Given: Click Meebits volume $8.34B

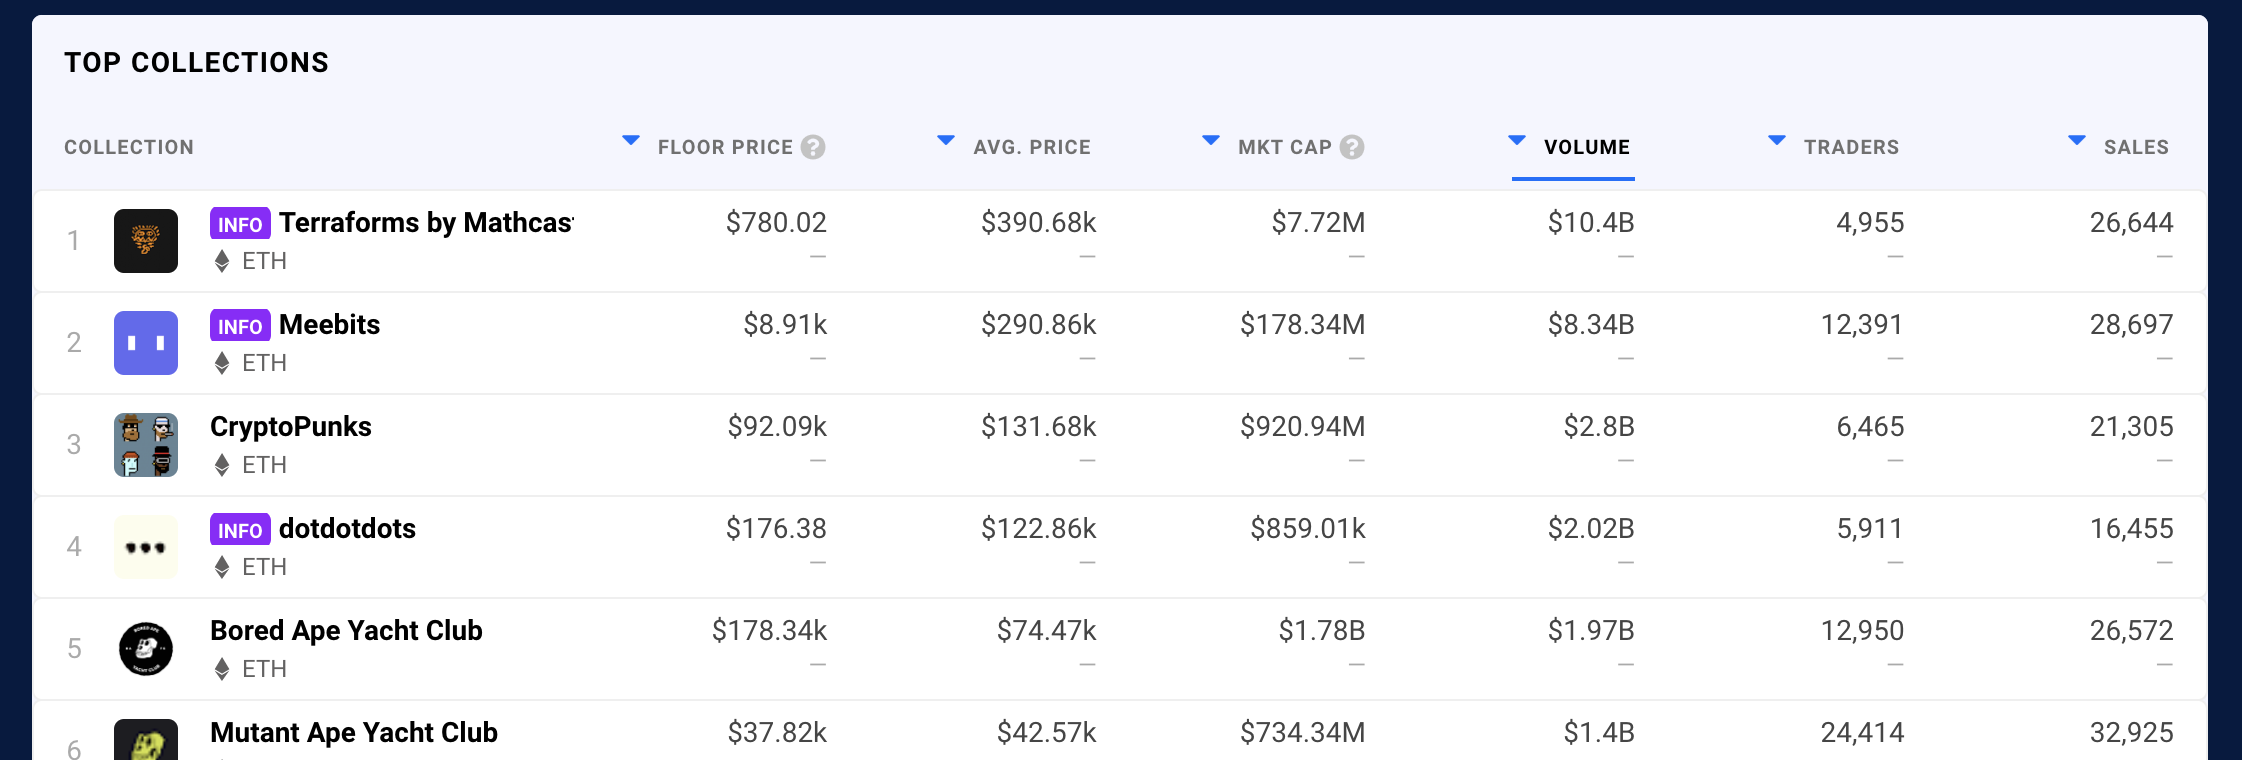Looking at the screenshot, I should [x=1590, y=325].
